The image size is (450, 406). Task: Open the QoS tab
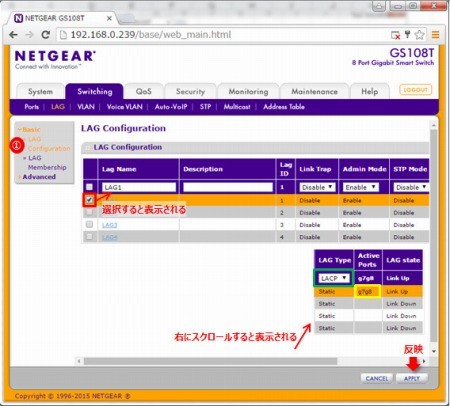(144, 92)
